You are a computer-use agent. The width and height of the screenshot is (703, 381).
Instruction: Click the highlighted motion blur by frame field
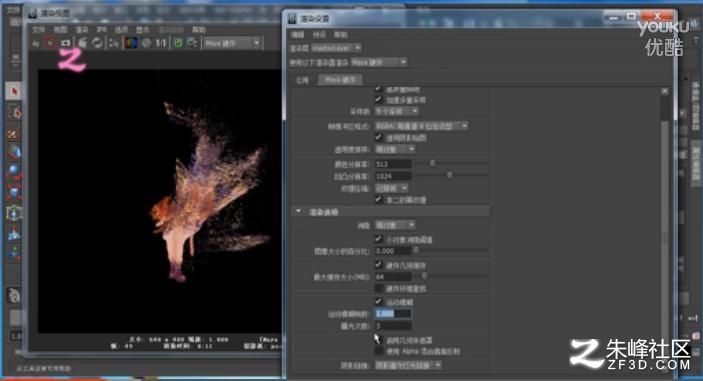click(393, 314)
